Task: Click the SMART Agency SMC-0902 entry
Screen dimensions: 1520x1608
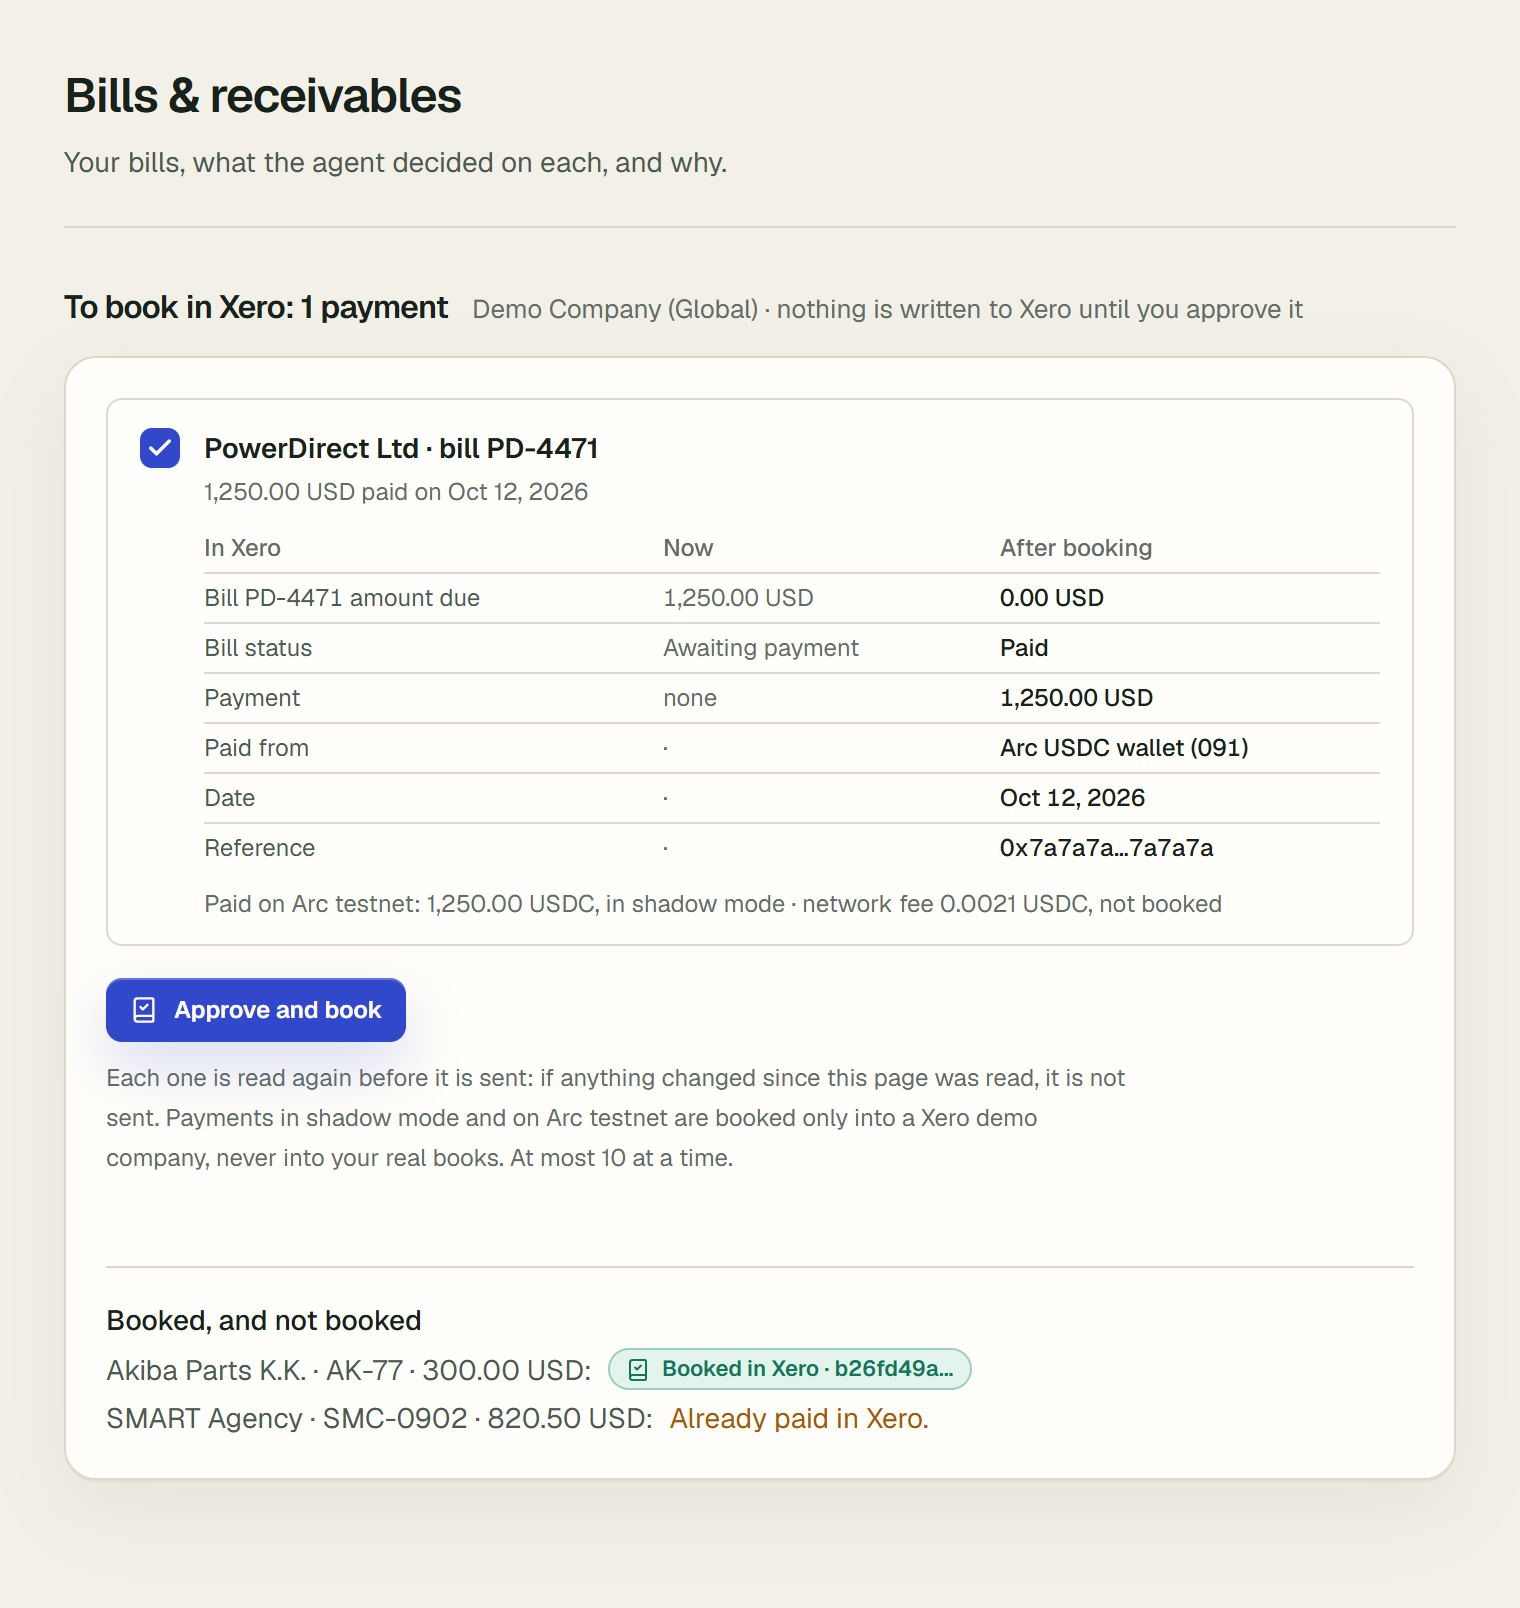Action: [x=380, y=1419]
